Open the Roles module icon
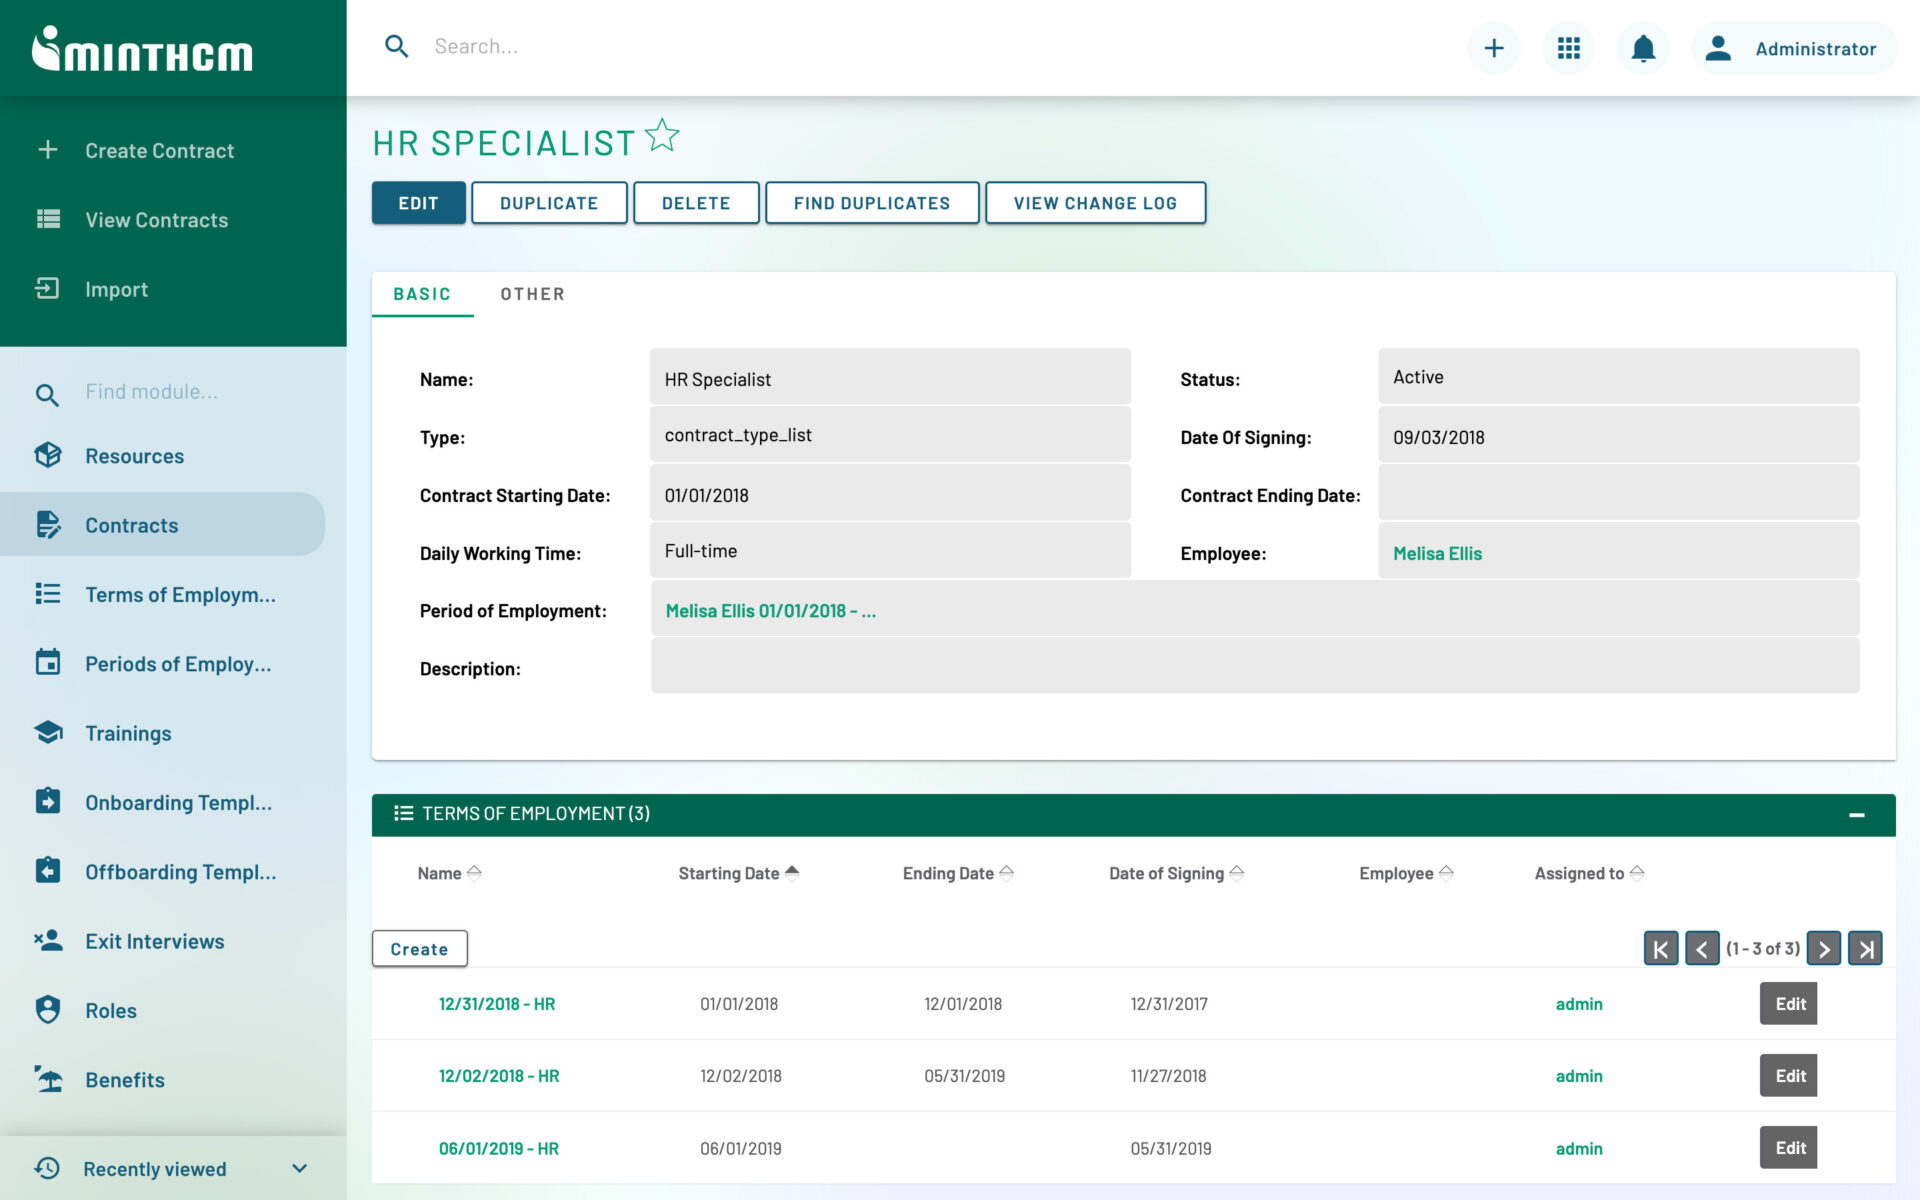1920x1200 pixels. click(47, 1010)
